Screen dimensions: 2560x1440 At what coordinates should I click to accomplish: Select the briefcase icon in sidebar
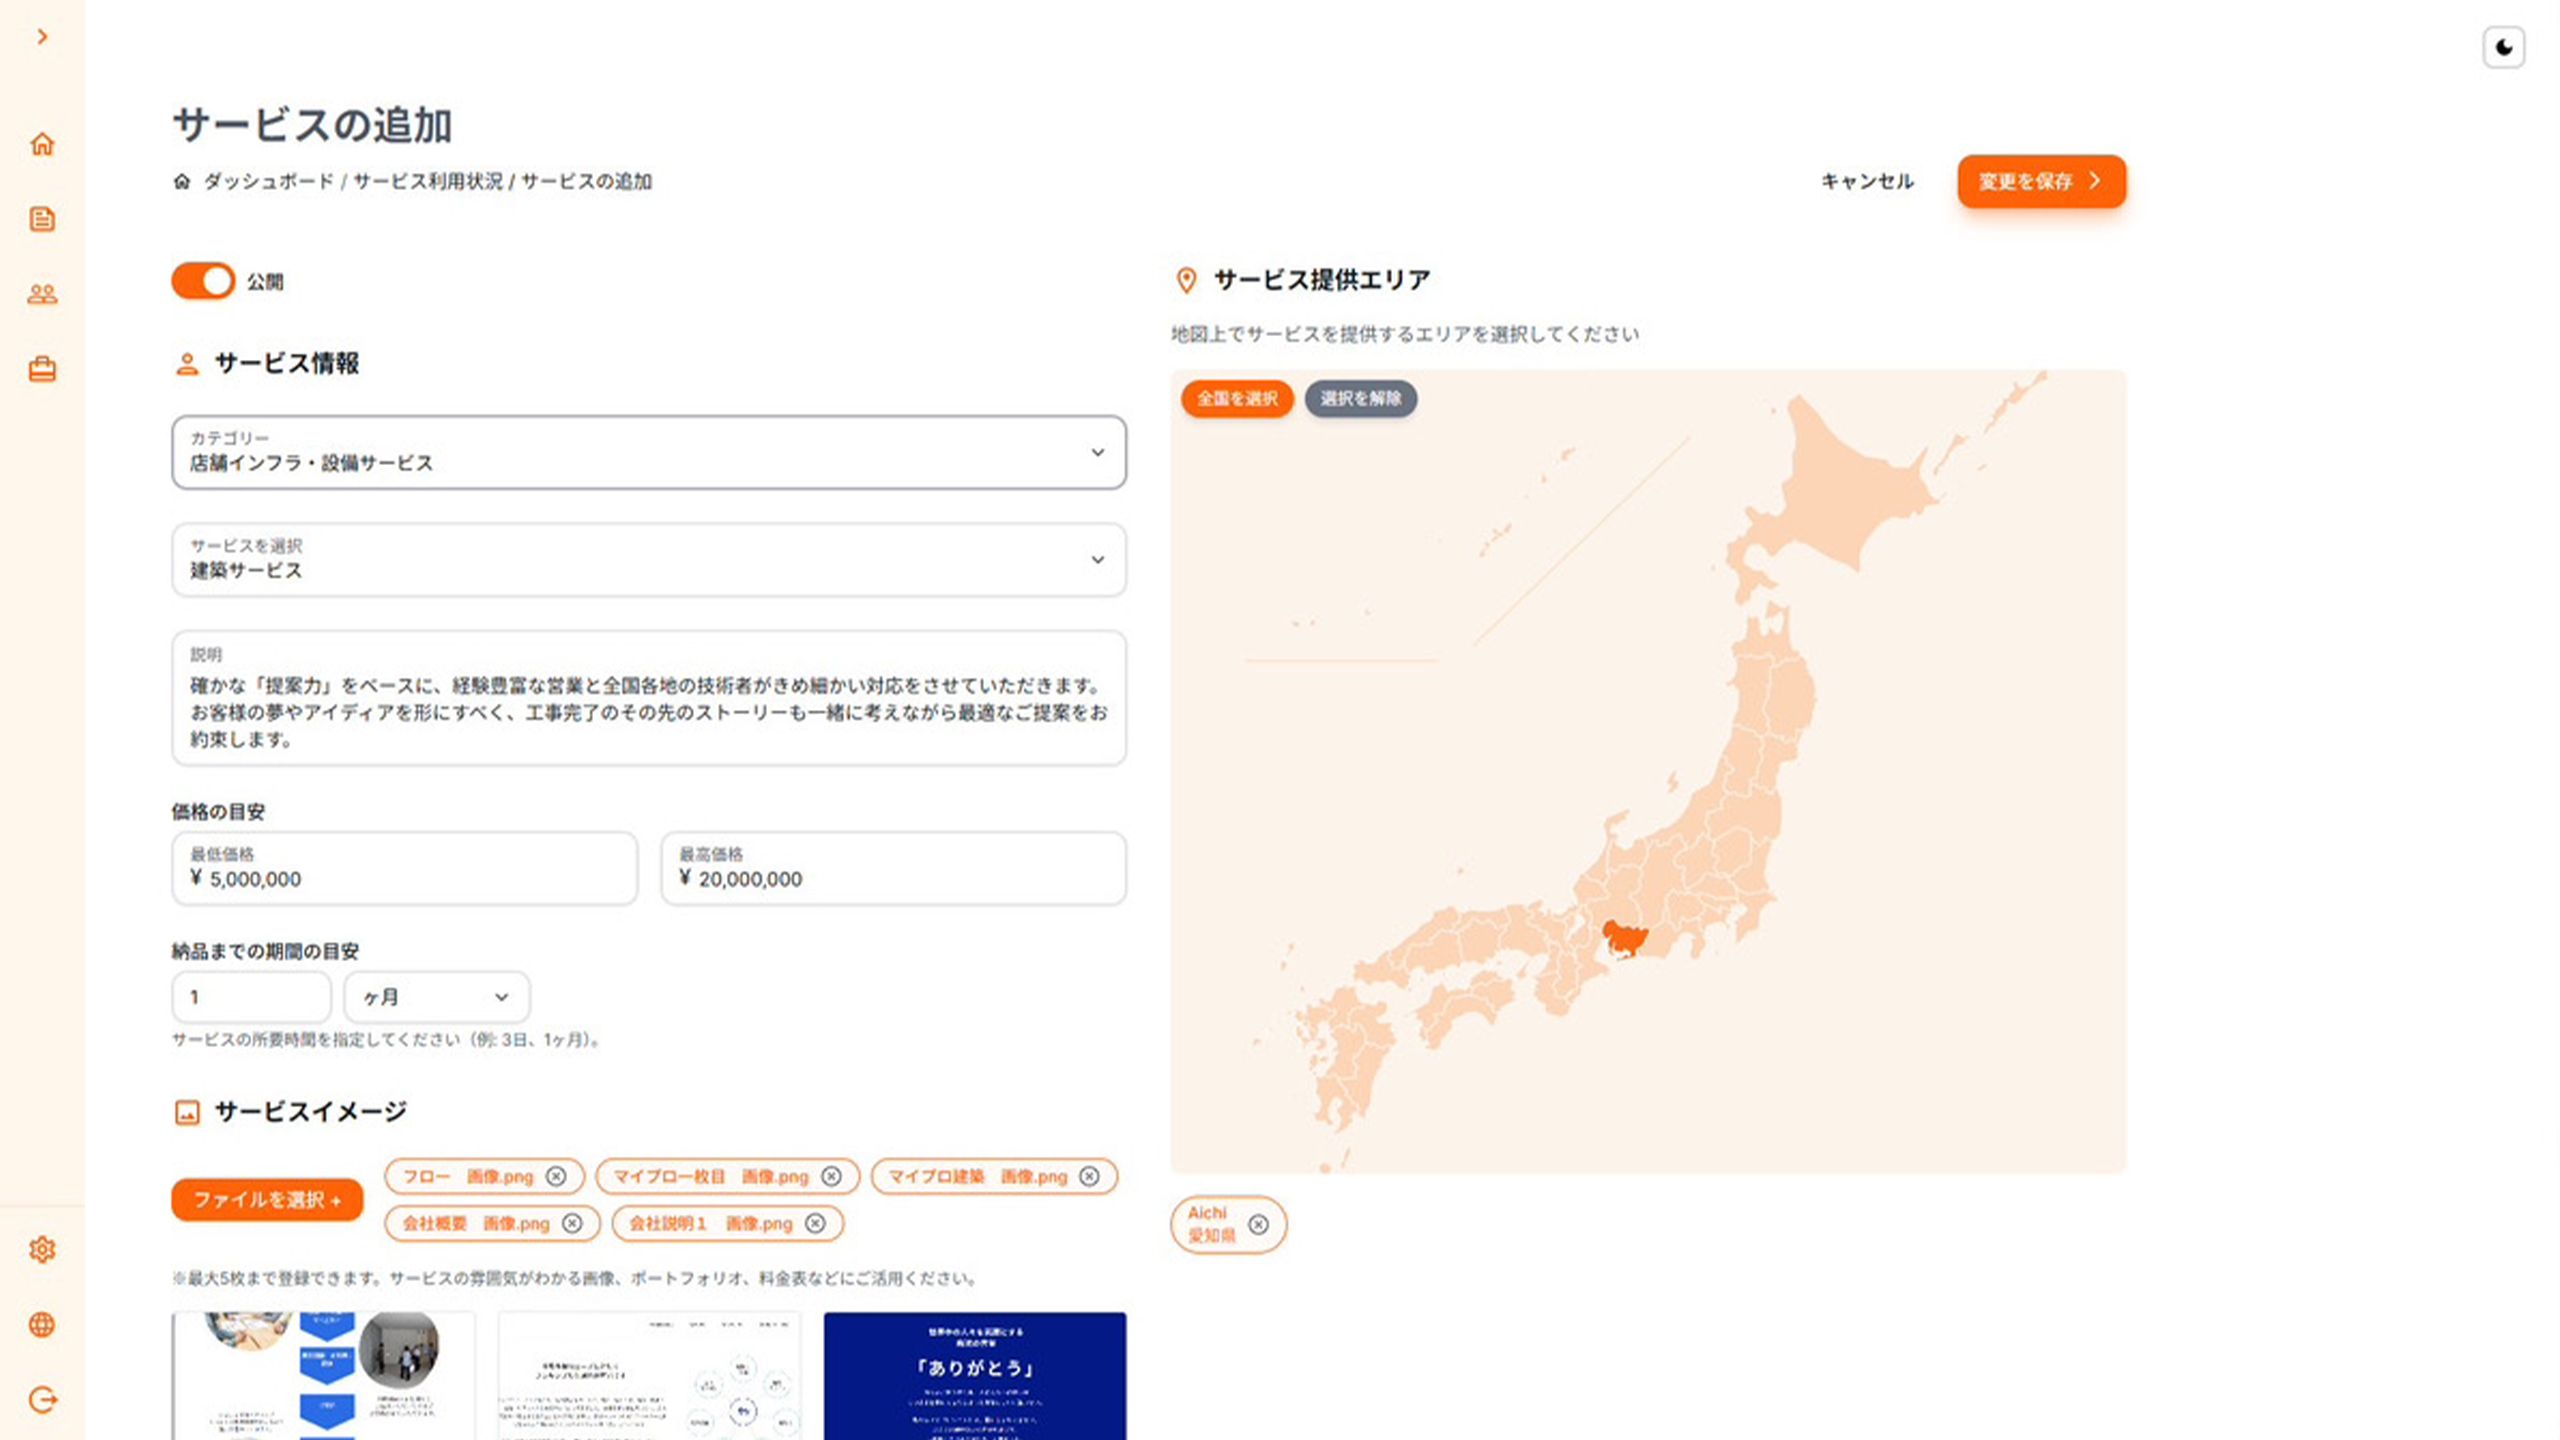[42, 369]
